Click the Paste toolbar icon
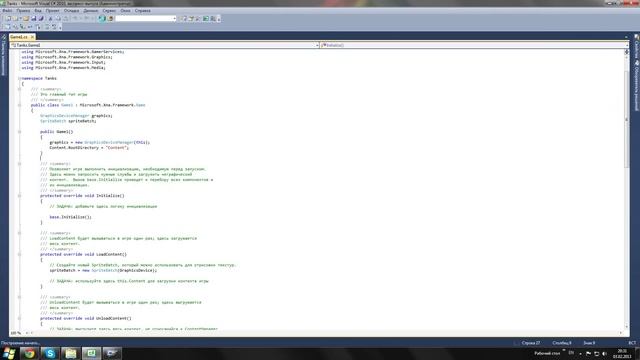 66,18
